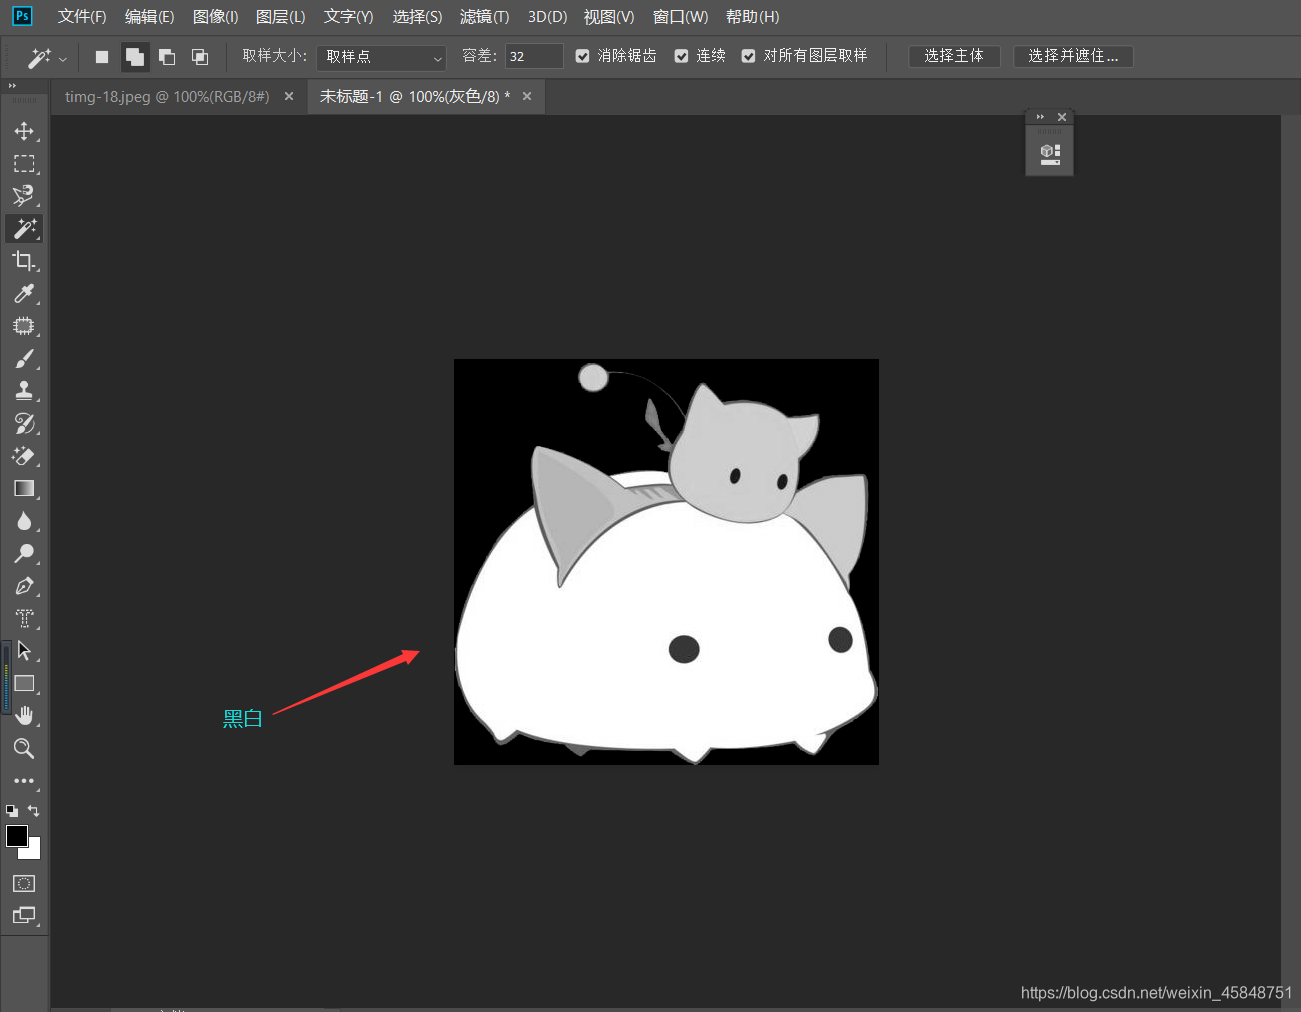Click the 选择主体 button

[954, 56]
